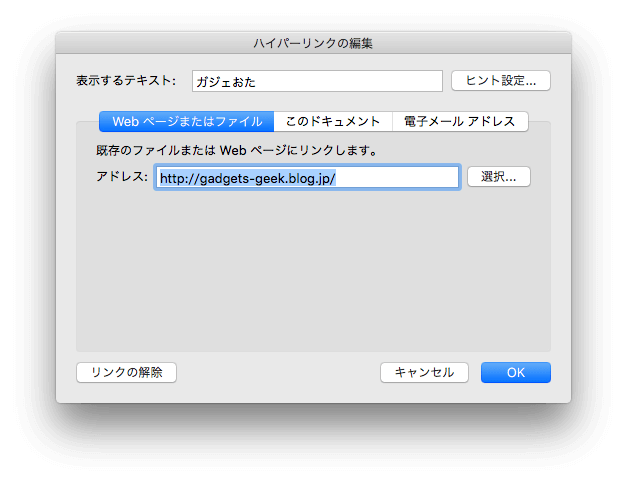Switch to the 電子メール アドレス tab
Image resolution: width=627 pixels, height=483 pixels.
pos(460,121)
